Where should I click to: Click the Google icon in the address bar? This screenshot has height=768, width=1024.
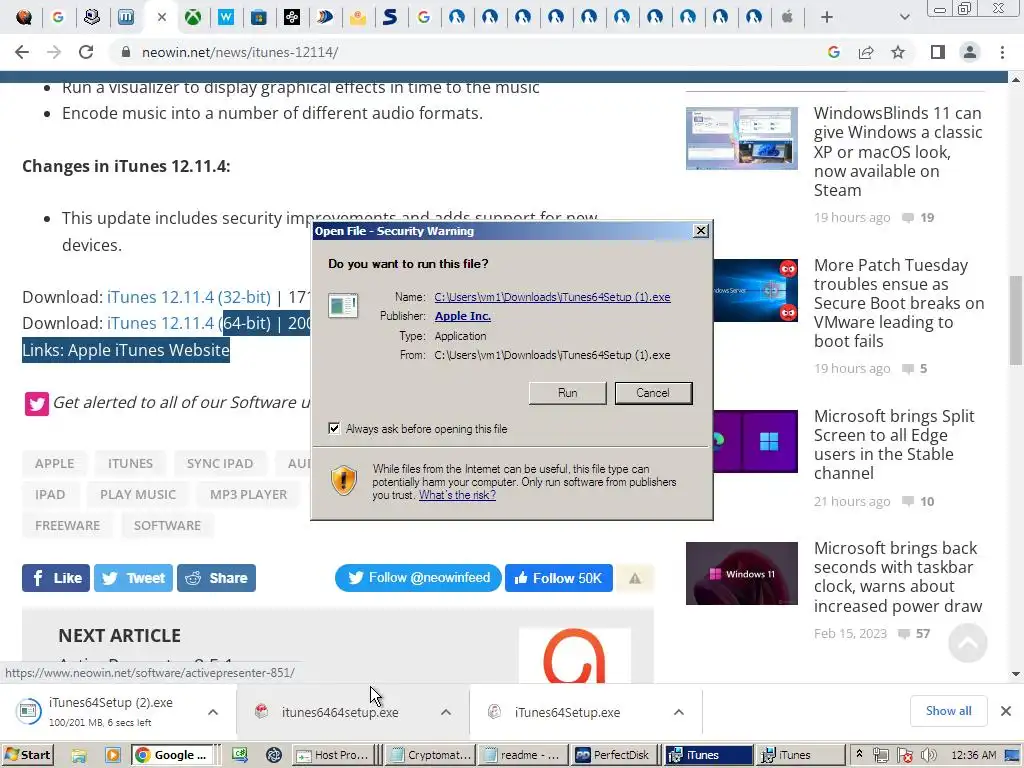coord(833,52)
